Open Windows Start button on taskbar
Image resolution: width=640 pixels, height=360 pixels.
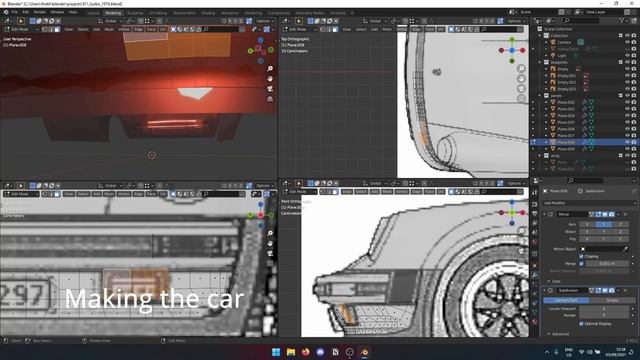coord(276,352)
